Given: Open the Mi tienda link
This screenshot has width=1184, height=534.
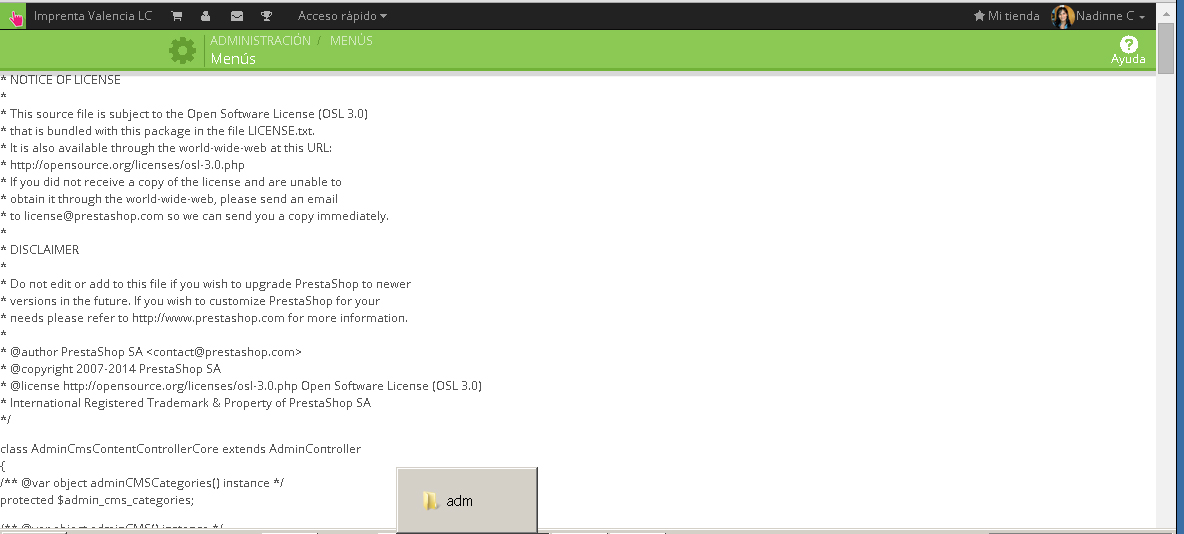Looking at the screenshot, I should (1013, 16).
